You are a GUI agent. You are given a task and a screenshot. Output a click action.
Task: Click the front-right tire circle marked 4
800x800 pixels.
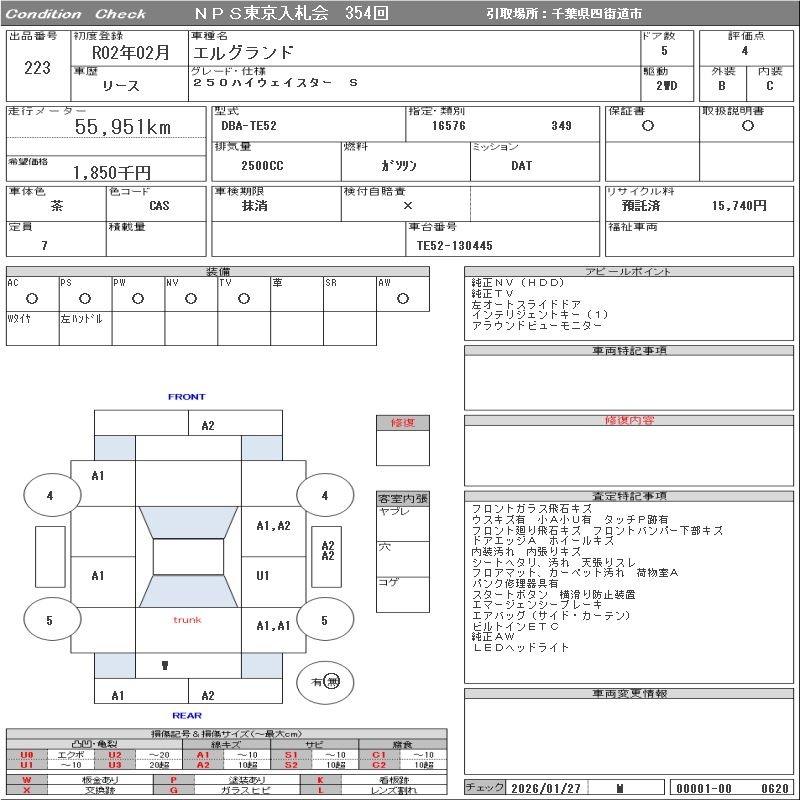tap(325, 494)
